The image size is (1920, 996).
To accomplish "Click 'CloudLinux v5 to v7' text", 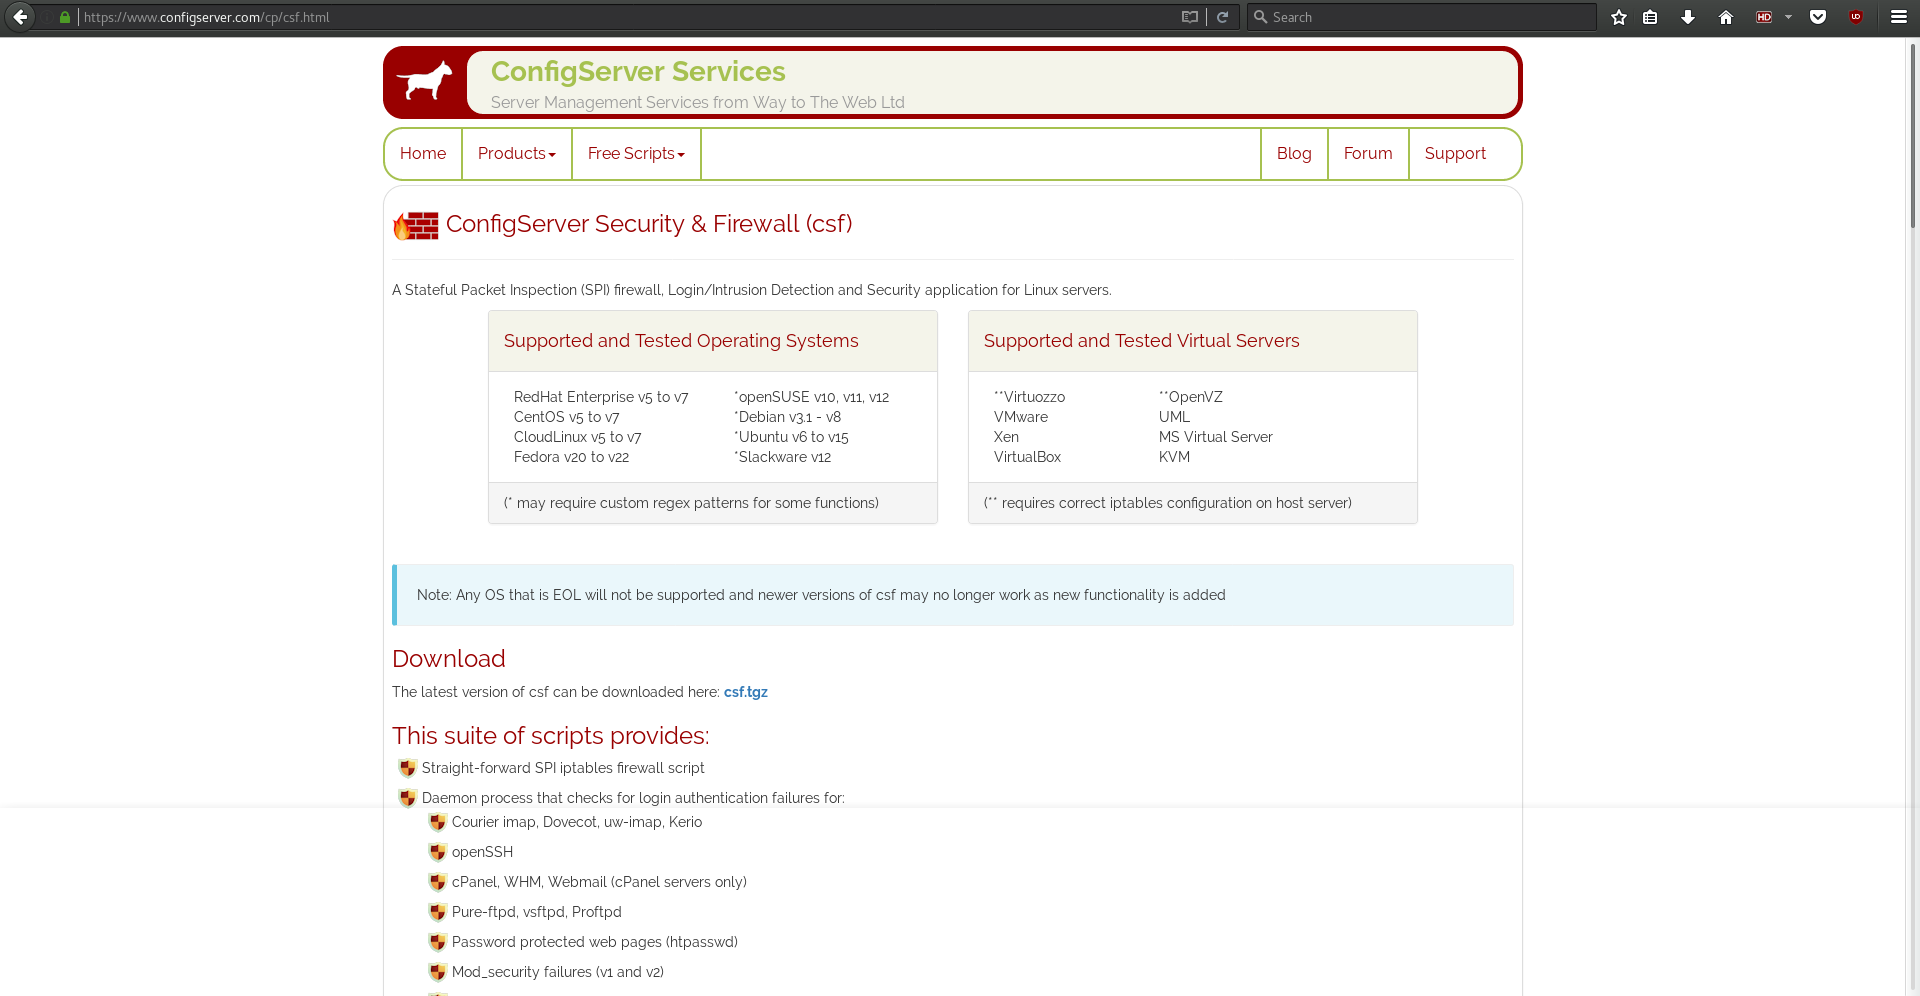I will click(x=577, y=437).
